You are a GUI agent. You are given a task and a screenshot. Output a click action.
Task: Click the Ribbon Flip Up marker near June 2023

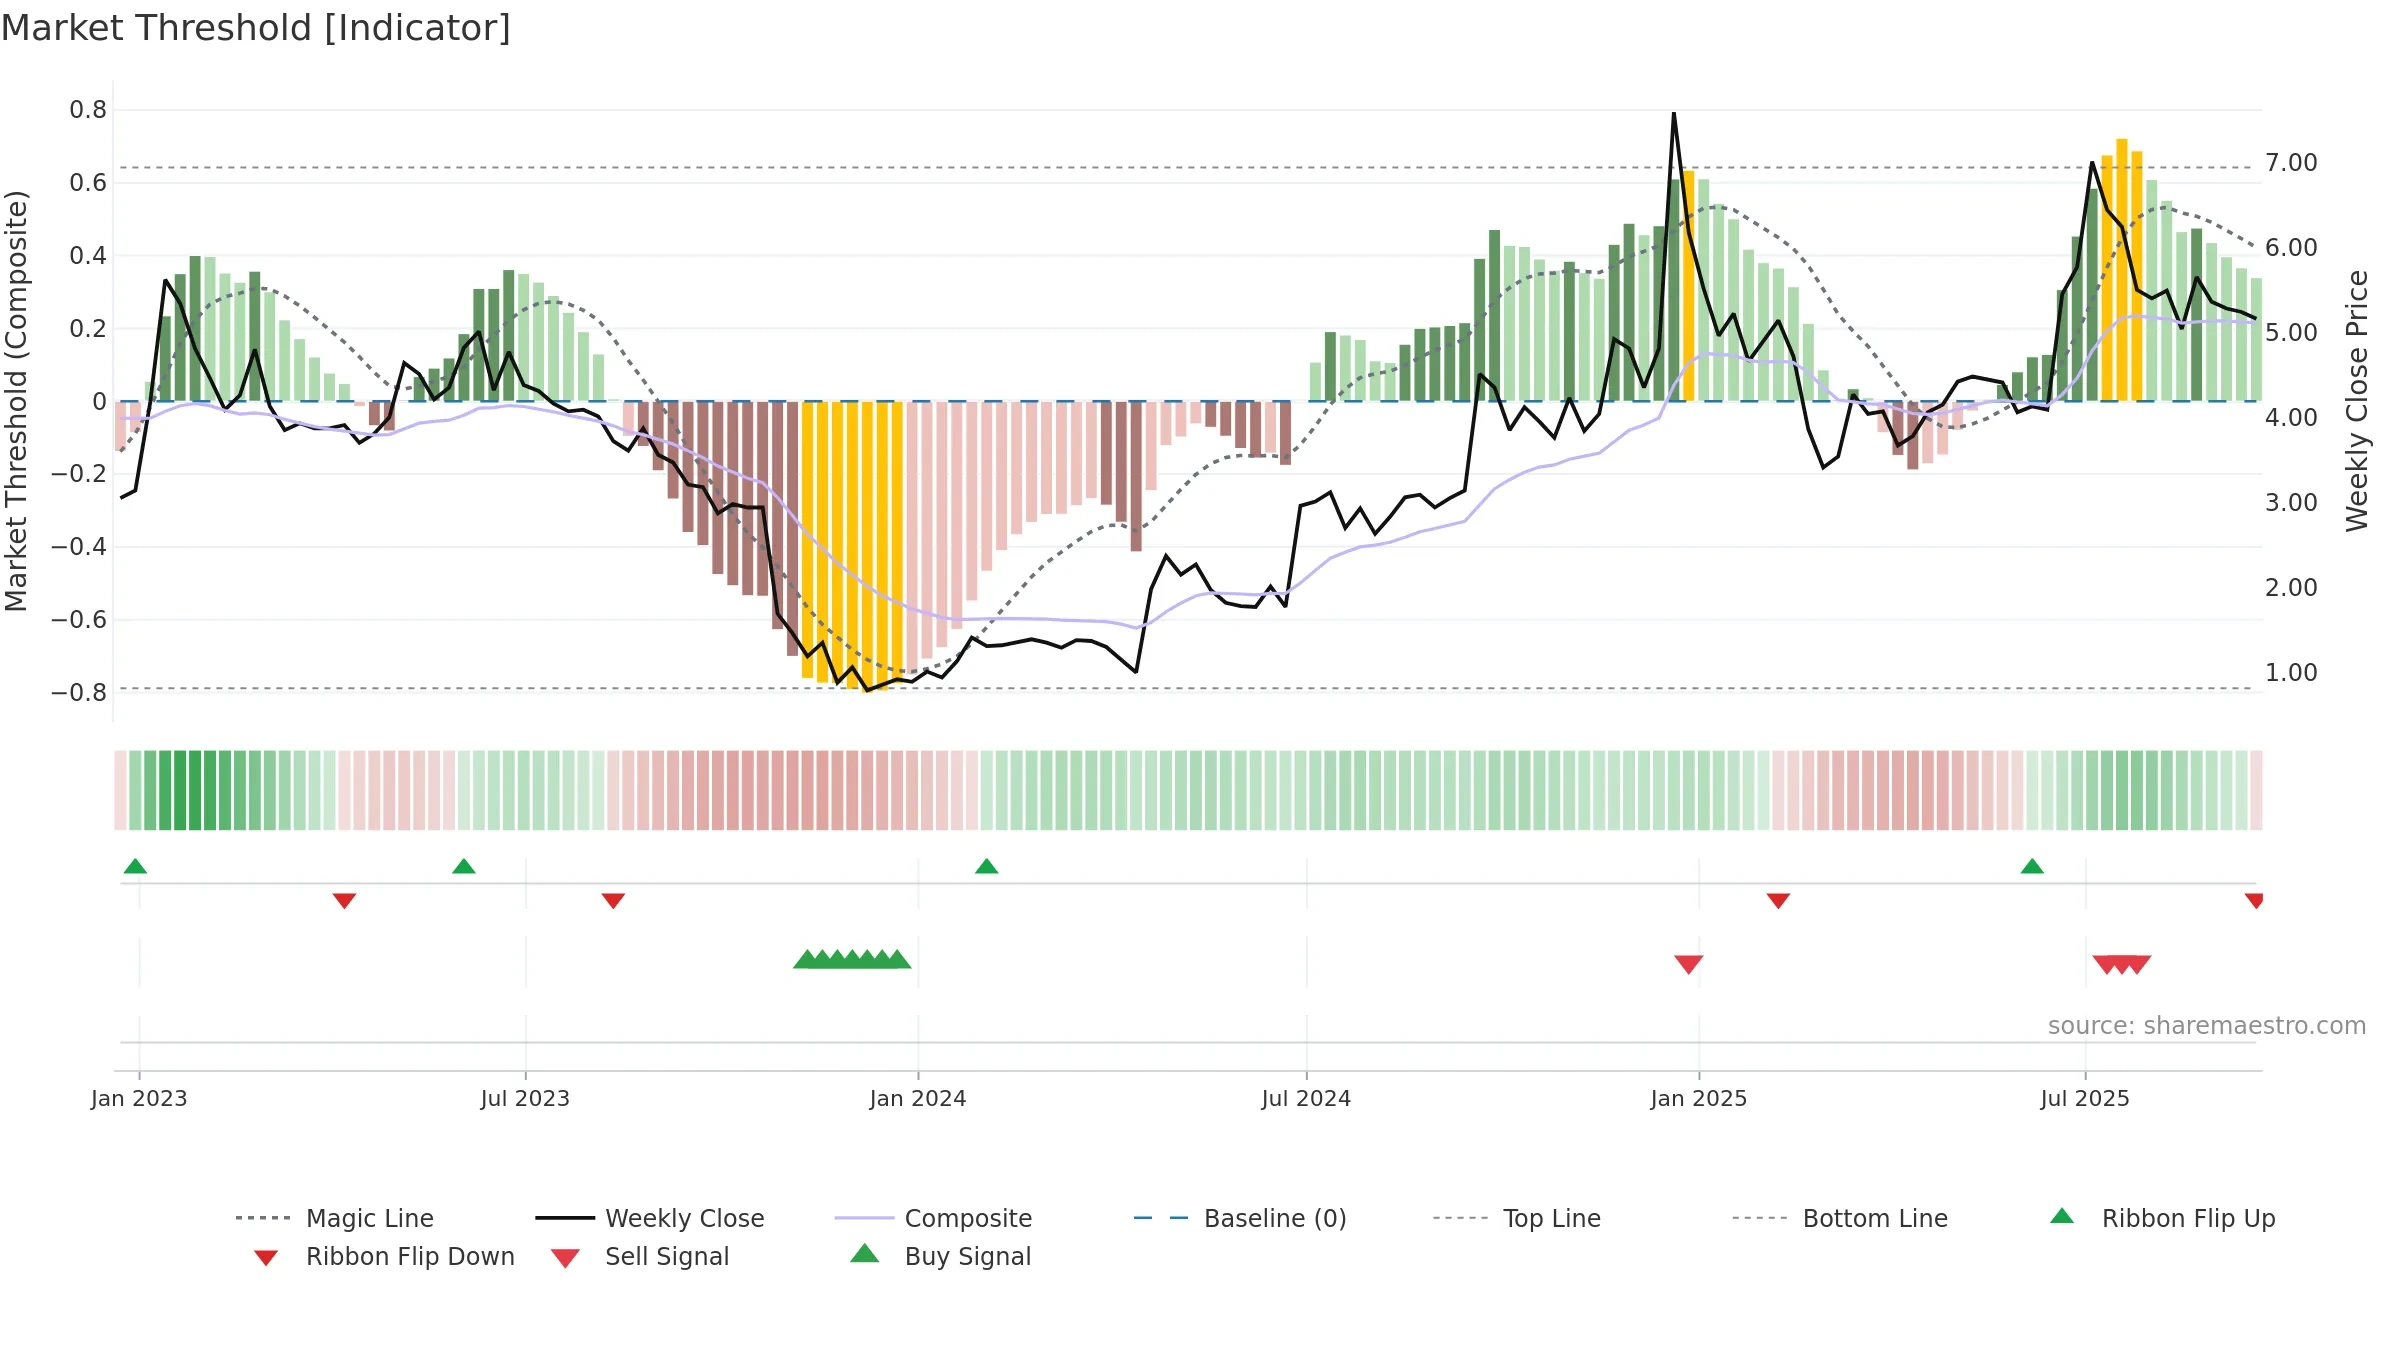464,866
